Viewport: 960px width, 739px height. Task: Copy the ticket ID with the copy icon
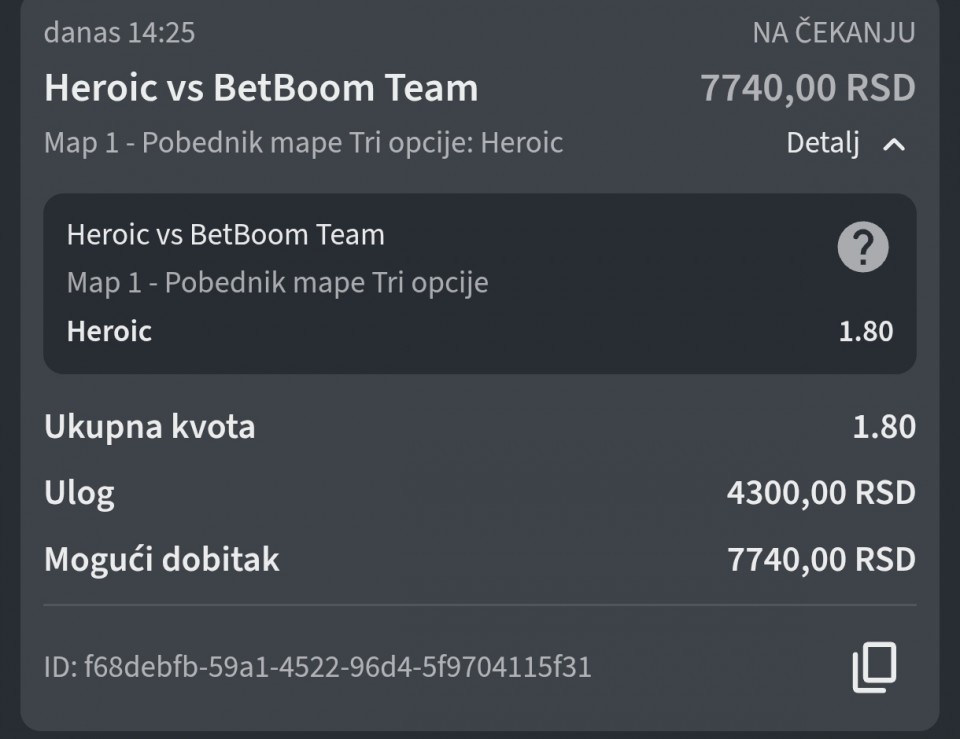pyautogui.click(x=874, y=667)
